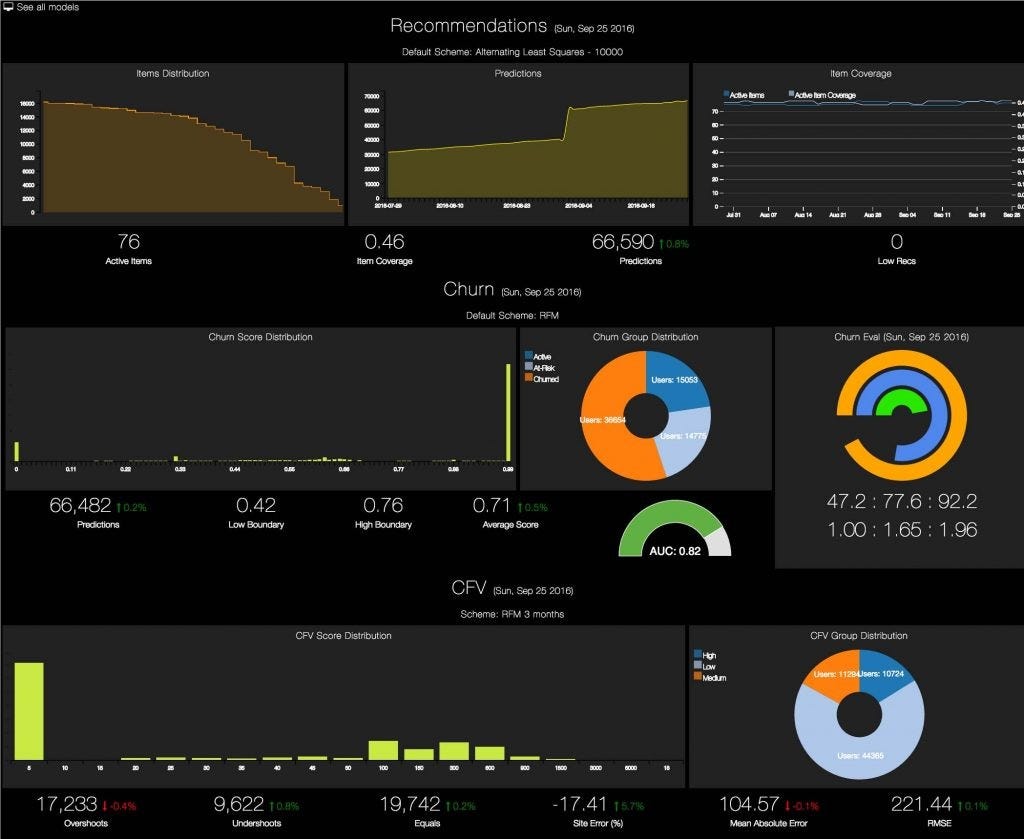Click the 66,590 Predictions value
The image size is (1024, 839).
click(622, 242)
